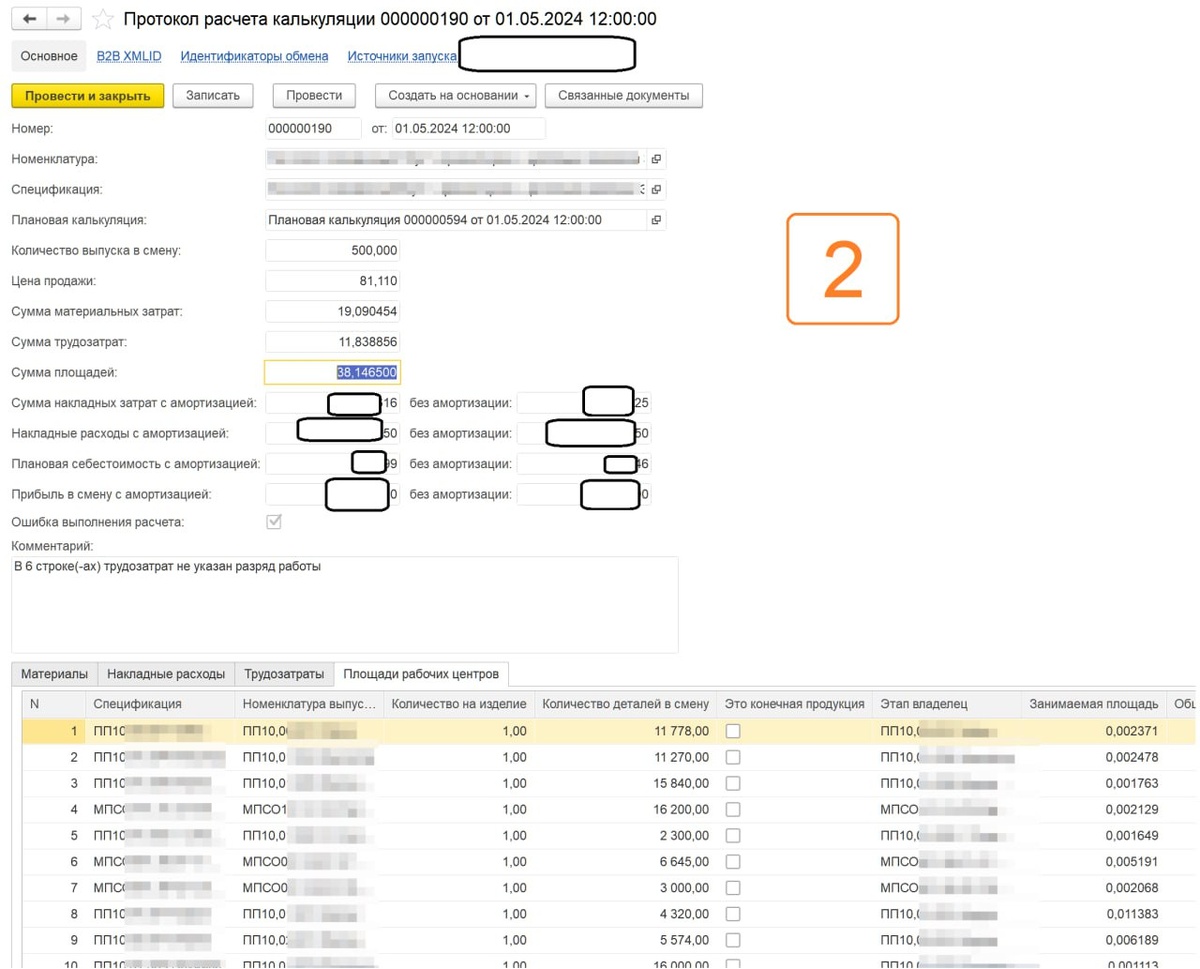Image resolution: width=1200 pixels, height=969 pixels.
Task: Open Связанные документы
Action: (x=624, y=95)
